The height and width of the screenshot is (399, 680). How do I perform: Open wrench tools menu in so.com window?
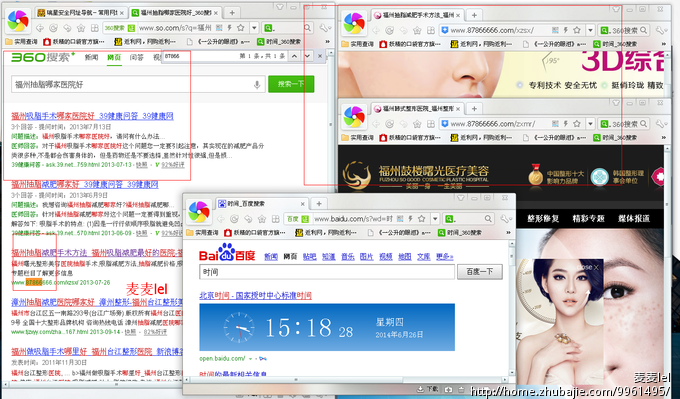click(x=324, y=28)
